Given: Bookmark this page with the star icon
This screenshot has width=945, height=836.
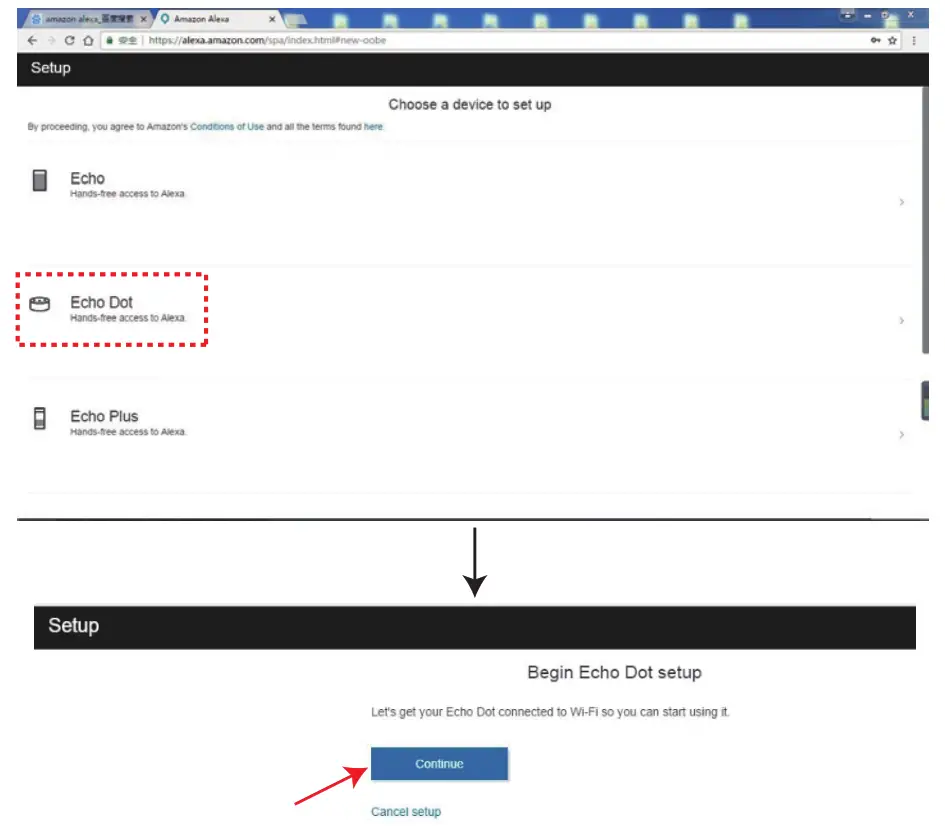Looking at the screenshot, I should (x=893, y=40).
